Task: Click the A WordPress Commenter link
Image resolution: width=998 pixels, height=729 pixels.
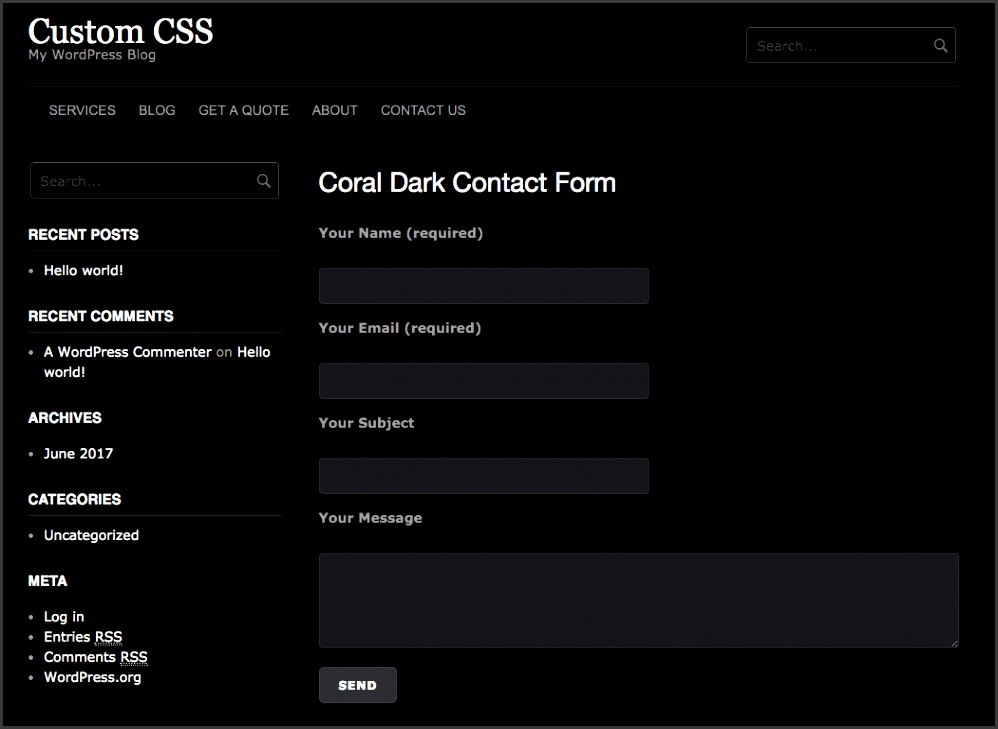Action: [x=127, y=352]
